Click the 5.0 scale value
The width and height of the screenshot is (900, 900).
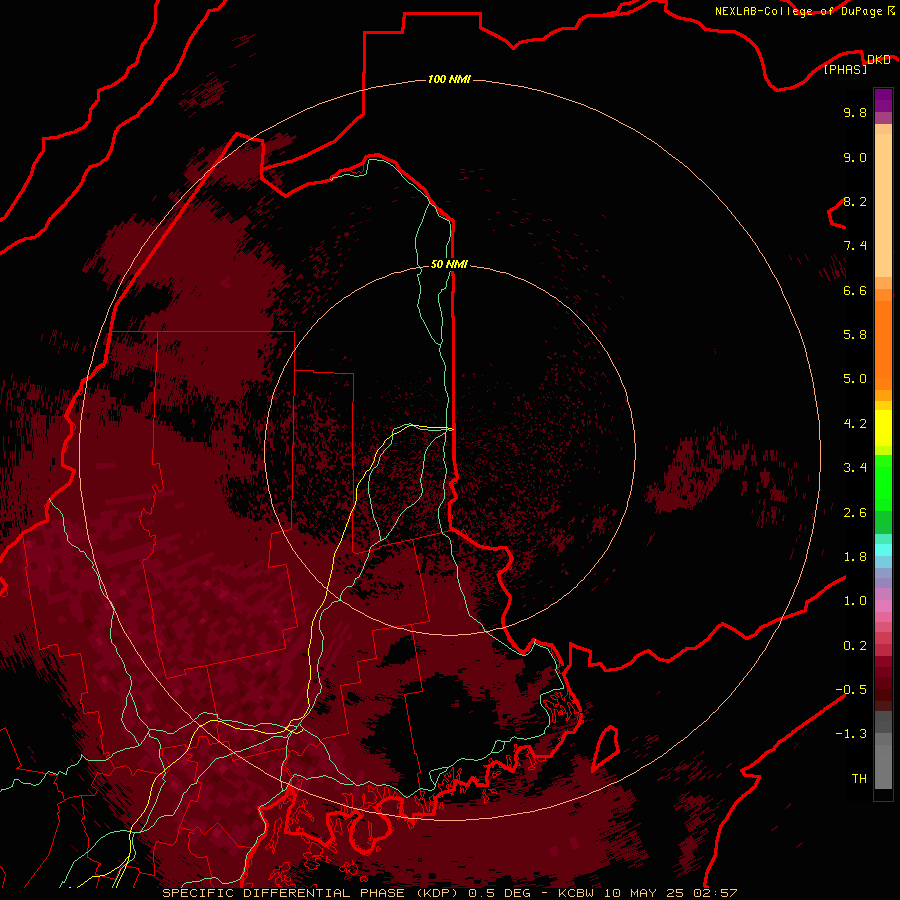coord(855,379)
